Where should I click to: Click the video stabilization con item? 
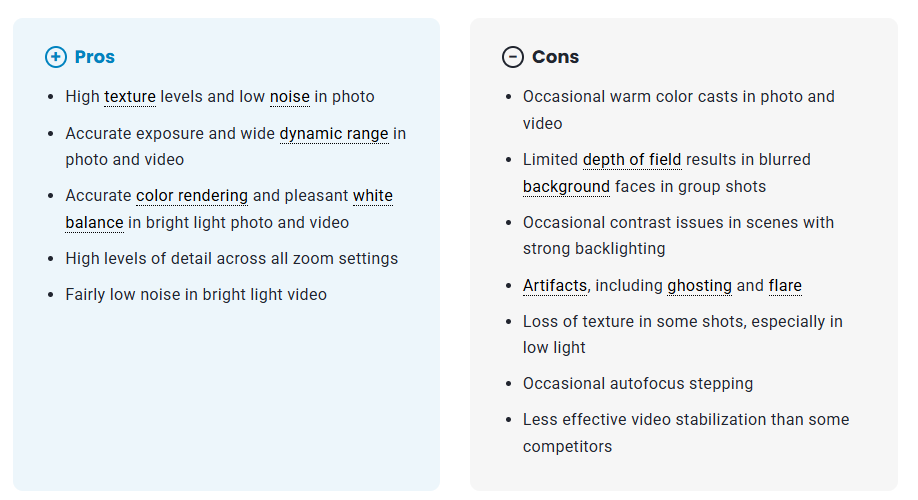coord(686,420)
